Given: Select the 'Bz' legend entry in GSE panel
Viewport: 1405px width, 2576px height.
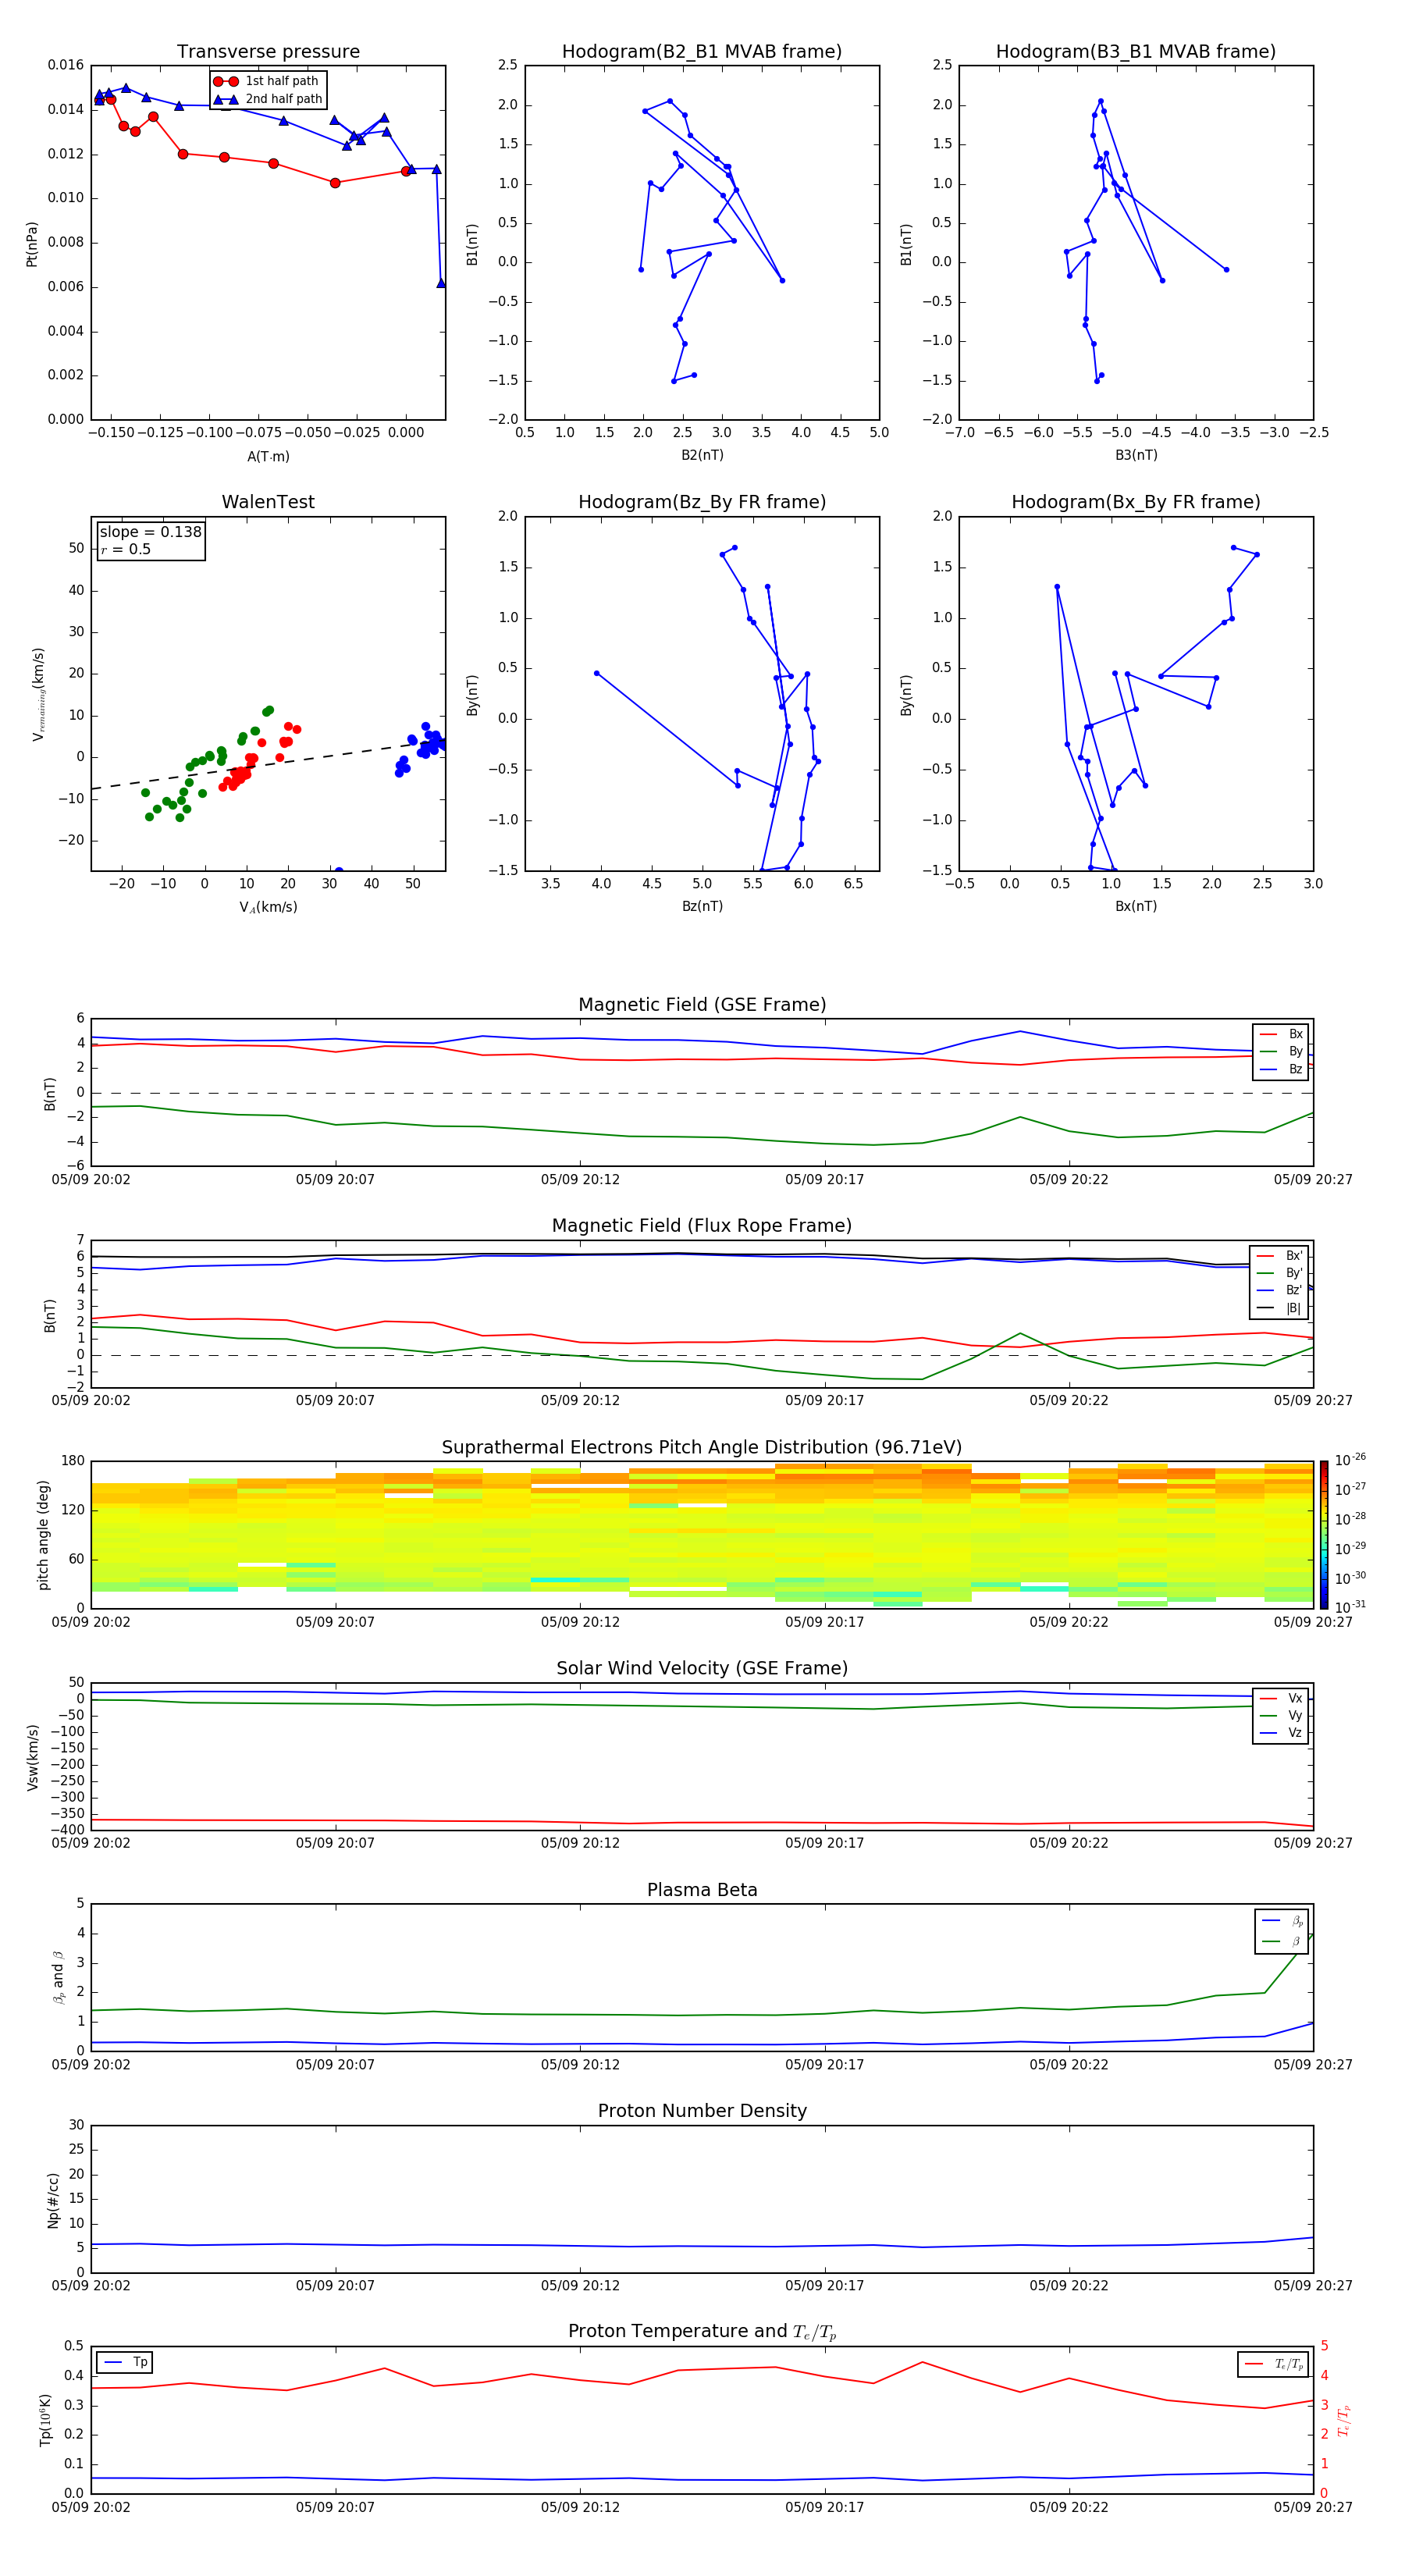Looking at the screenshot, I should (x=1281, y=1069).
